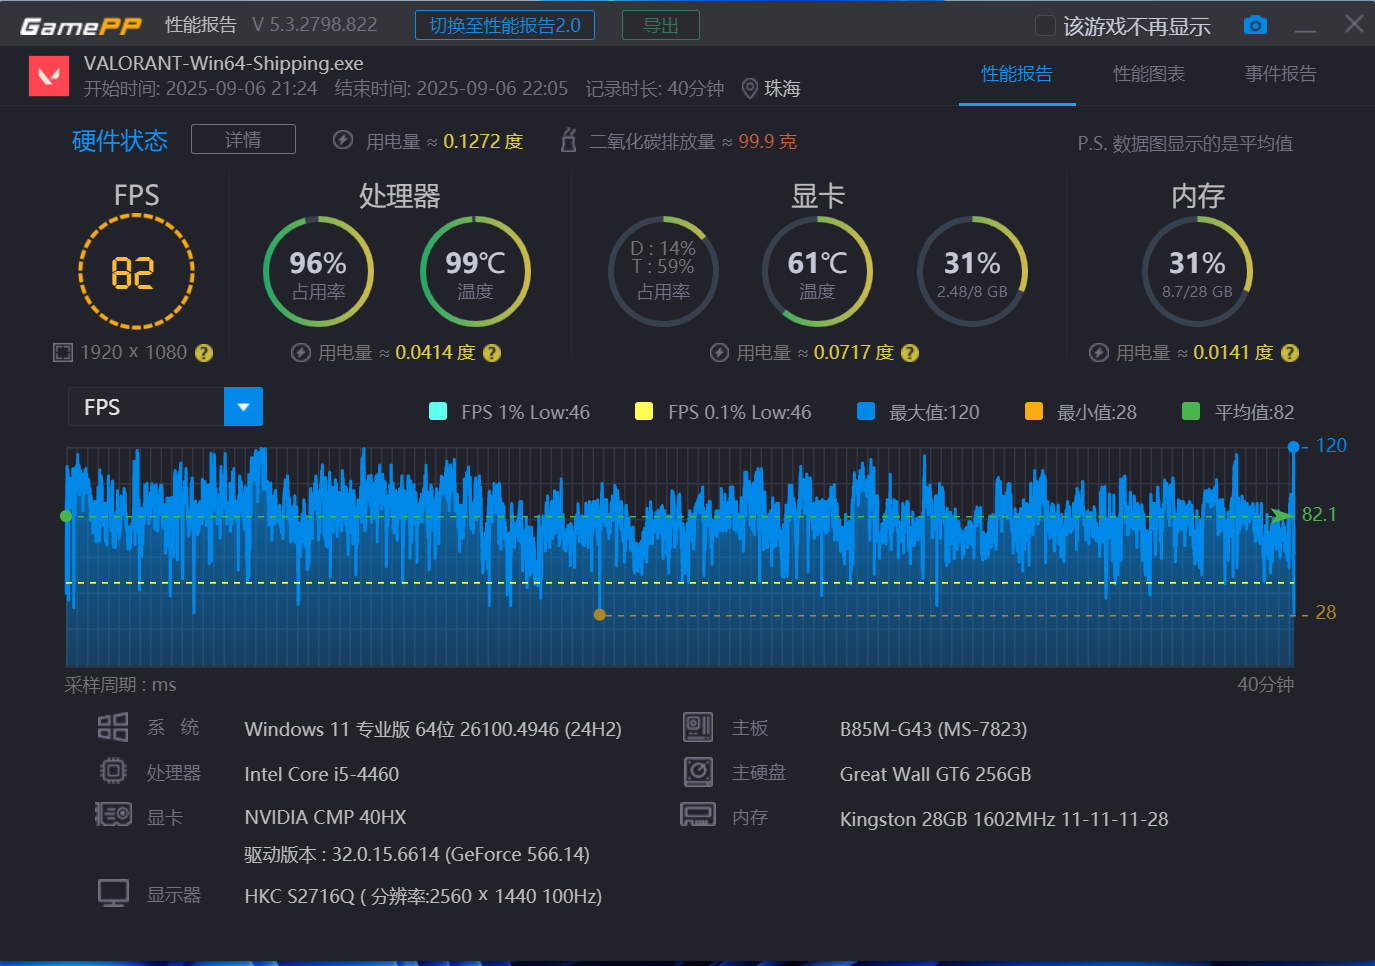Screen dimensions: 1375x966
Task: Click the 硬件状态 heading
Action: click(120, 141)
